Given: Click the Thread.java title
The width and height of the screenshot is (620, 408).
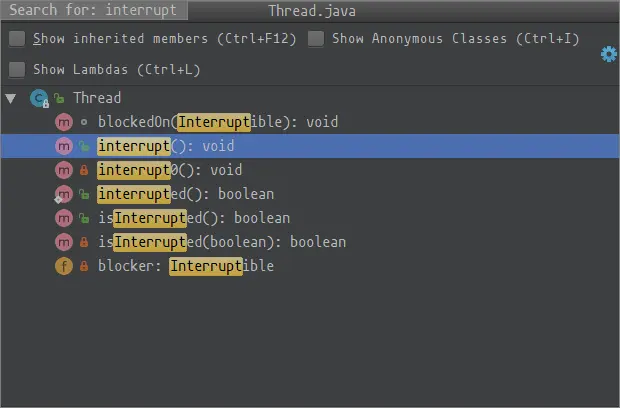Looking at the screenshot, I should (312, 11).
